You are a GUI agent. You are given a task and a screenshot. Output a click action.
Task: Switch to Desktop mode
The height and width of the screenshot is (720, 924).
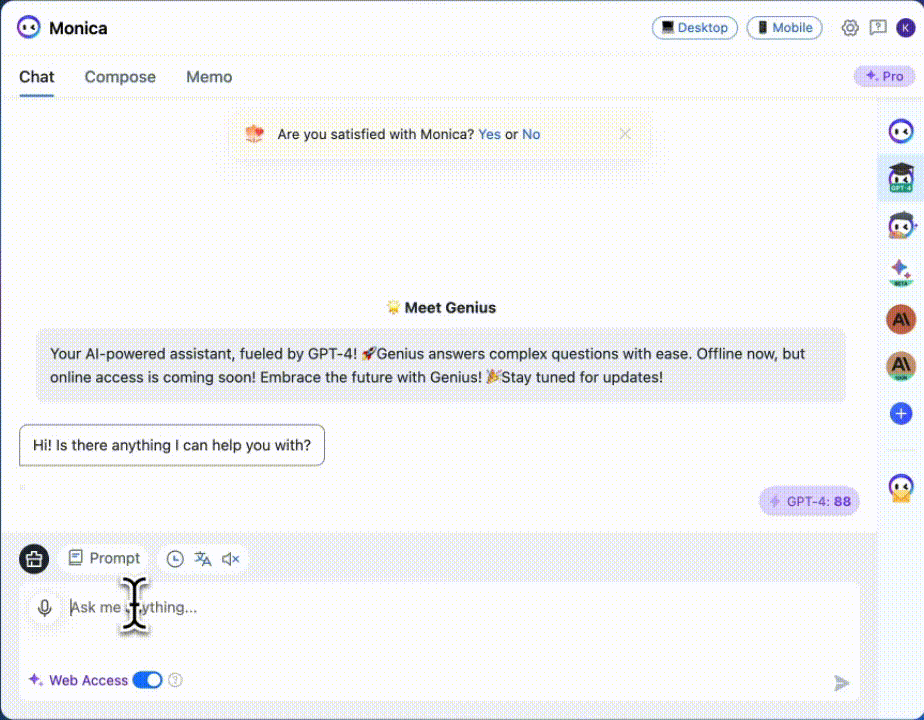pyautogui.click(x=694, y=27)
